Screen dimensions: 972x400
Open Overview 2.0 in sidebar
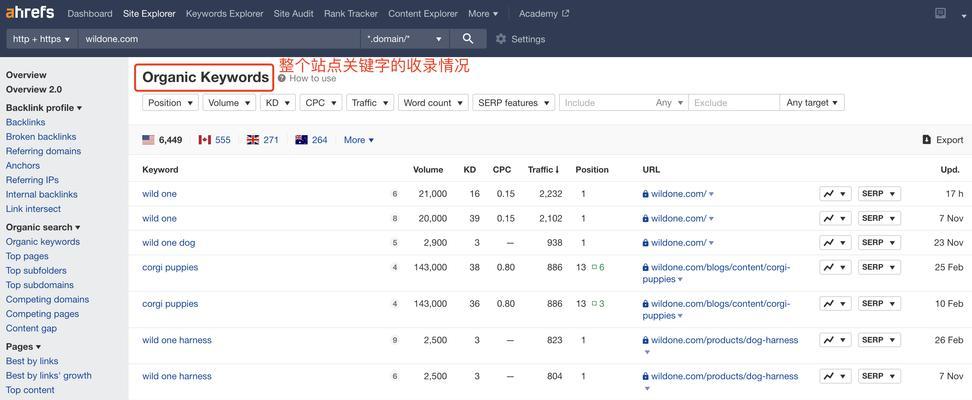33,89
